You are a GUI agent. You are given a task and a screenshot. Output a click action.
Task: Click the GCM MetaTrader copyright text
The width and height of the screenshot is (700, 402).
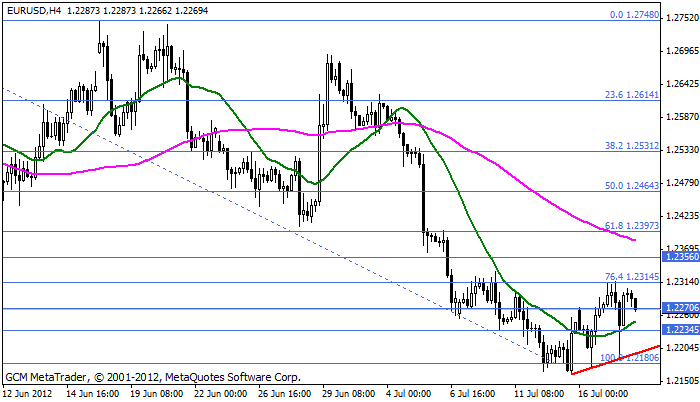coord(153,377)
